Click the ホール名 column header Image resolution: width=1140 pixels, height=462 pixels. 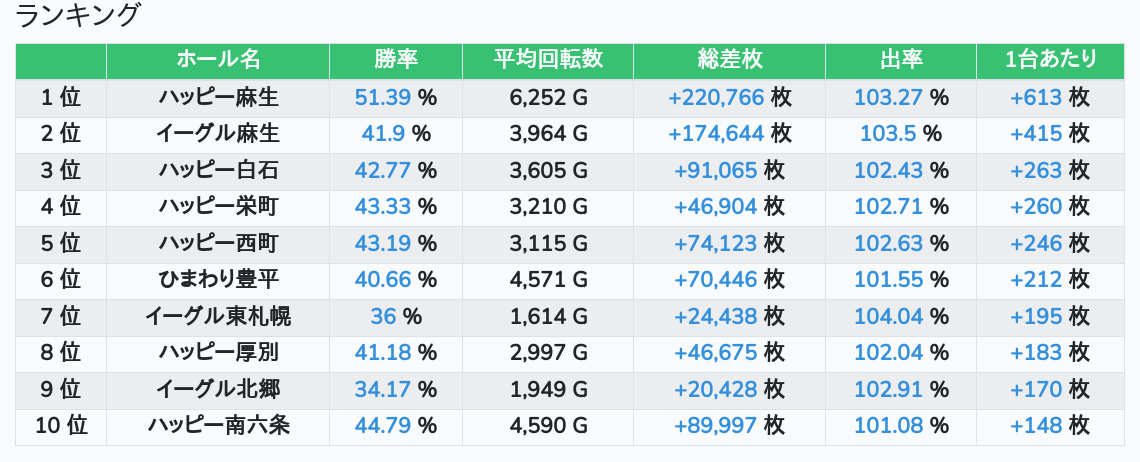click(x=217, y=60)
